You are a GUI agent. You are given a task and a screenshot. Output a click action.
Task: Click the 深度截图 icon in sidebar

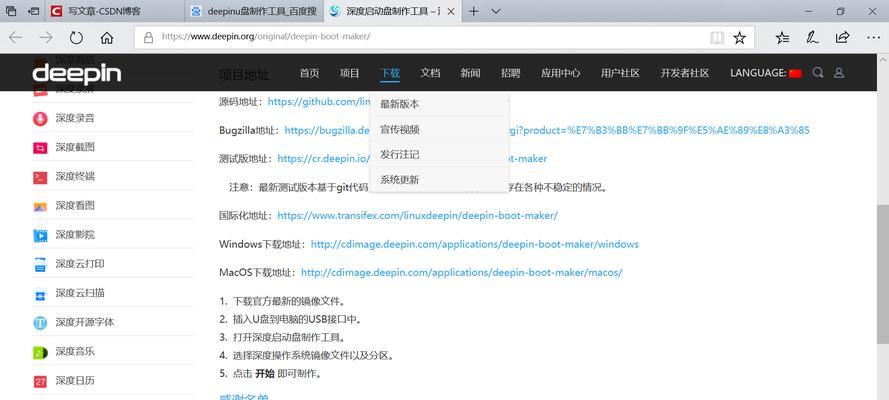pos(40,148)
